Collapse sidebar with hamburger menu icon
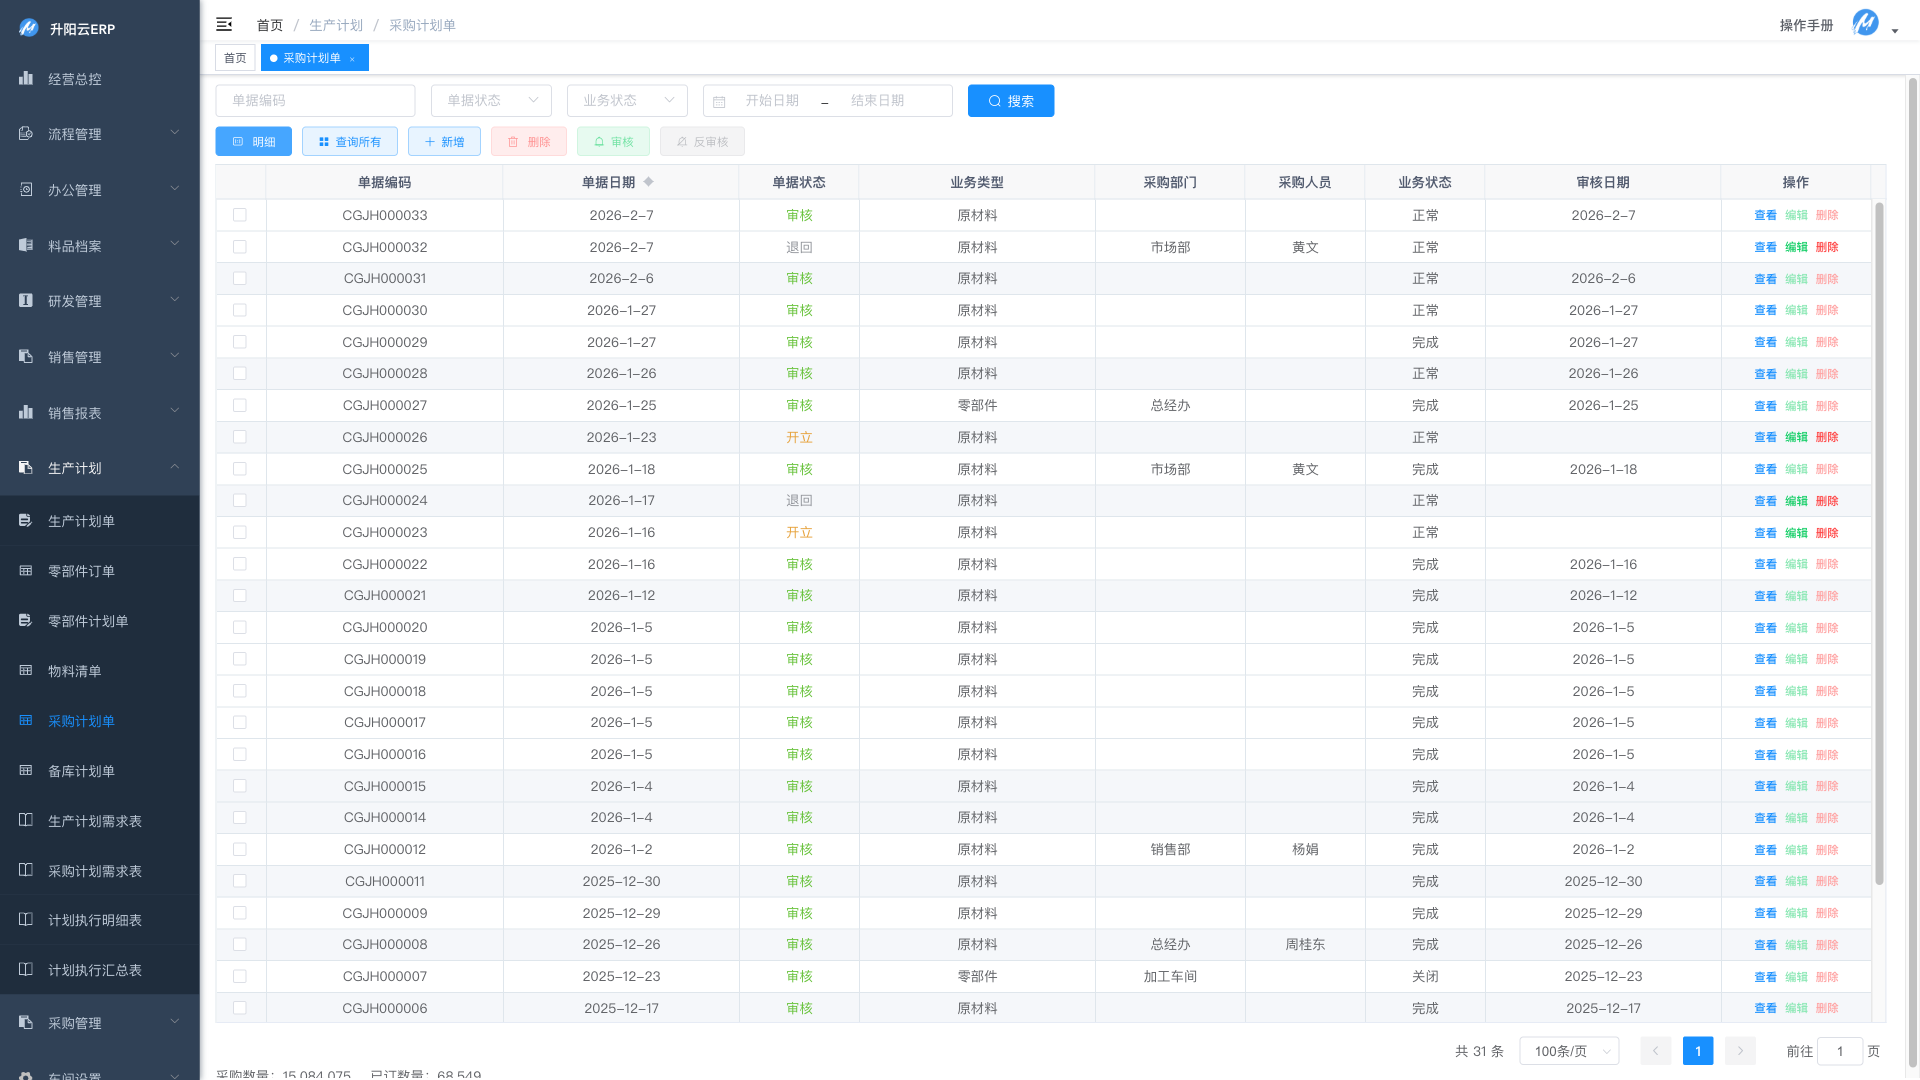The width and height of the screenshot is (1920, 1080). [x=224, y=24]
